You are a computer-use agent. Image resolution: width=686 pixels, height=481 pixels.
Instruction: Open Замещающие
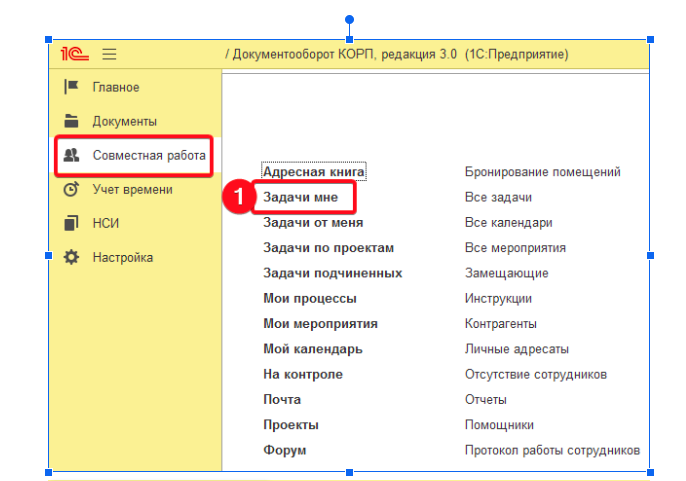click(x=507, y=273)
